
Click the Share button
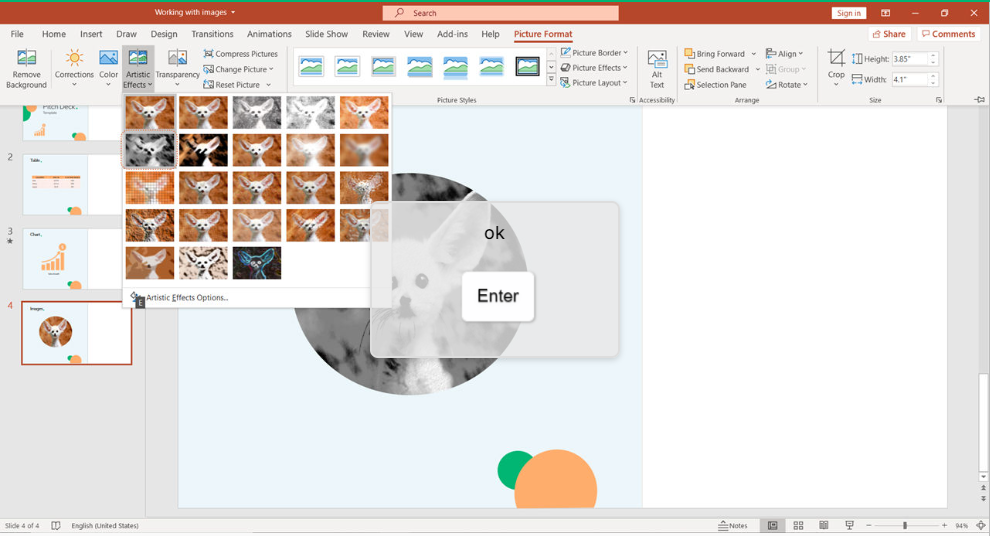pyautogui.click(x=890, y=34)
